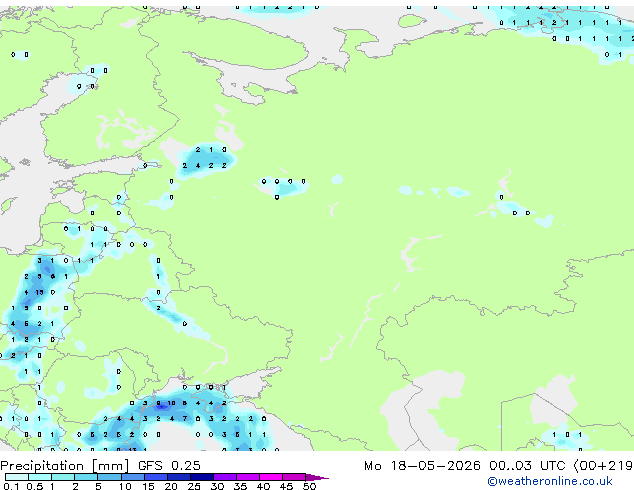Click the legend swatch between 45 and 50
Viewport: 634px width, 490px height.
coord(294,477)
